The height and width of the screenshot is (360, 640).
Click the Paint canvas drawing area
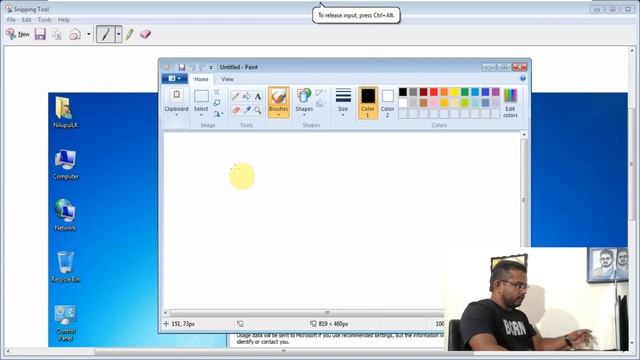click(342, 220)
